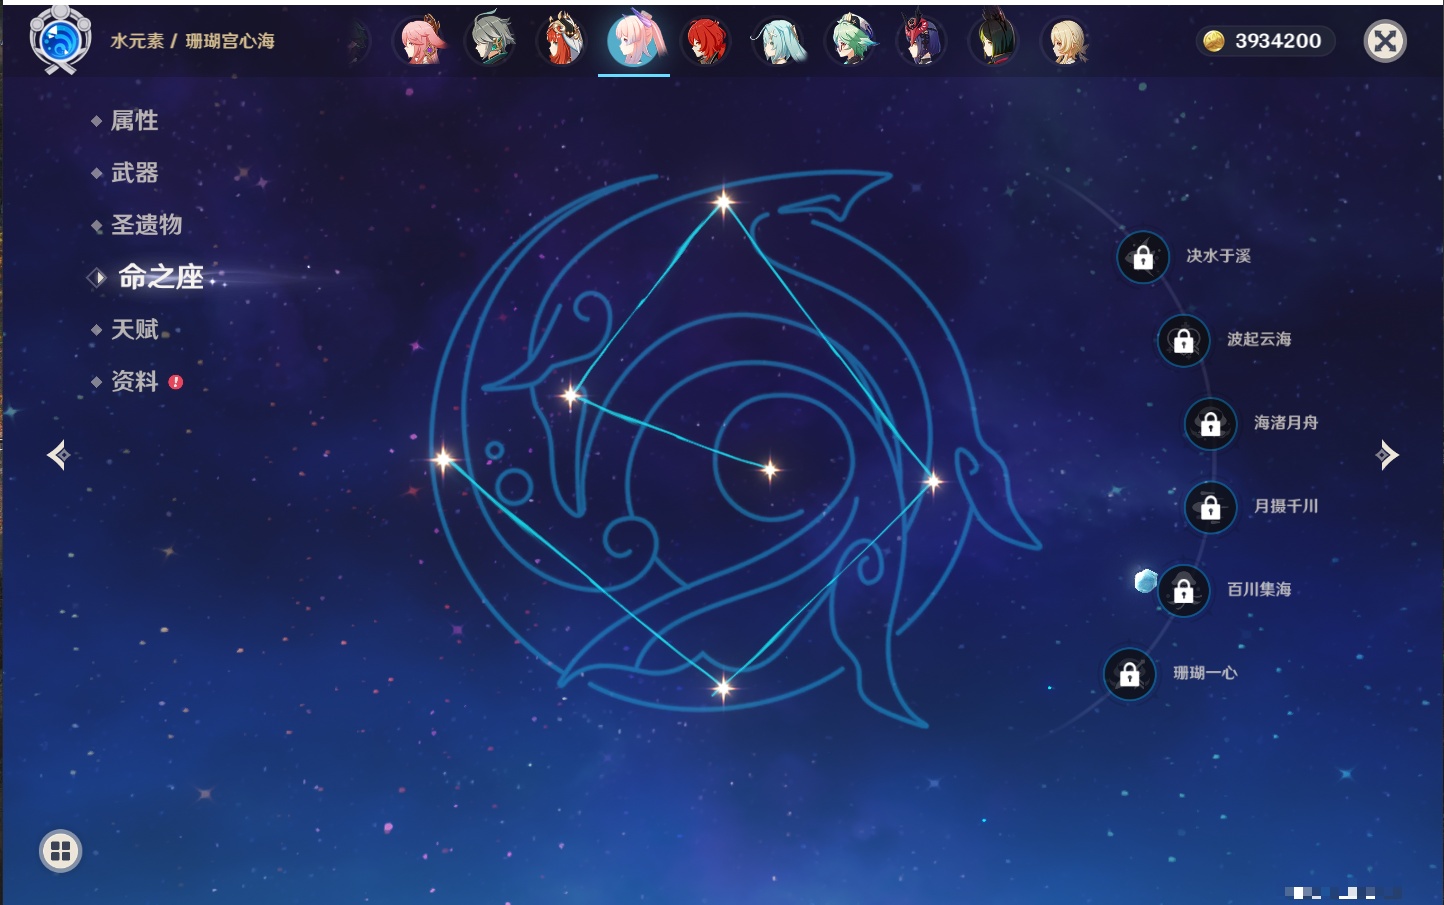The width and height of the screenshot is (1444, 905).
Task: Select Kujou Sara's masked avatar
Action: 921,41
